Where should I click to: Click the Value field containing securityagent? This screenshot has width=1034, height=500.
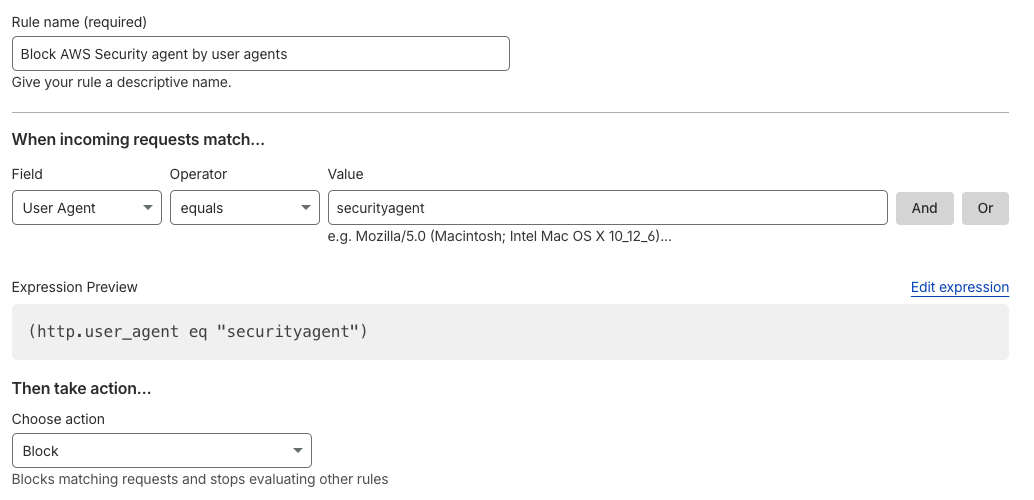(x=607, y=208)
